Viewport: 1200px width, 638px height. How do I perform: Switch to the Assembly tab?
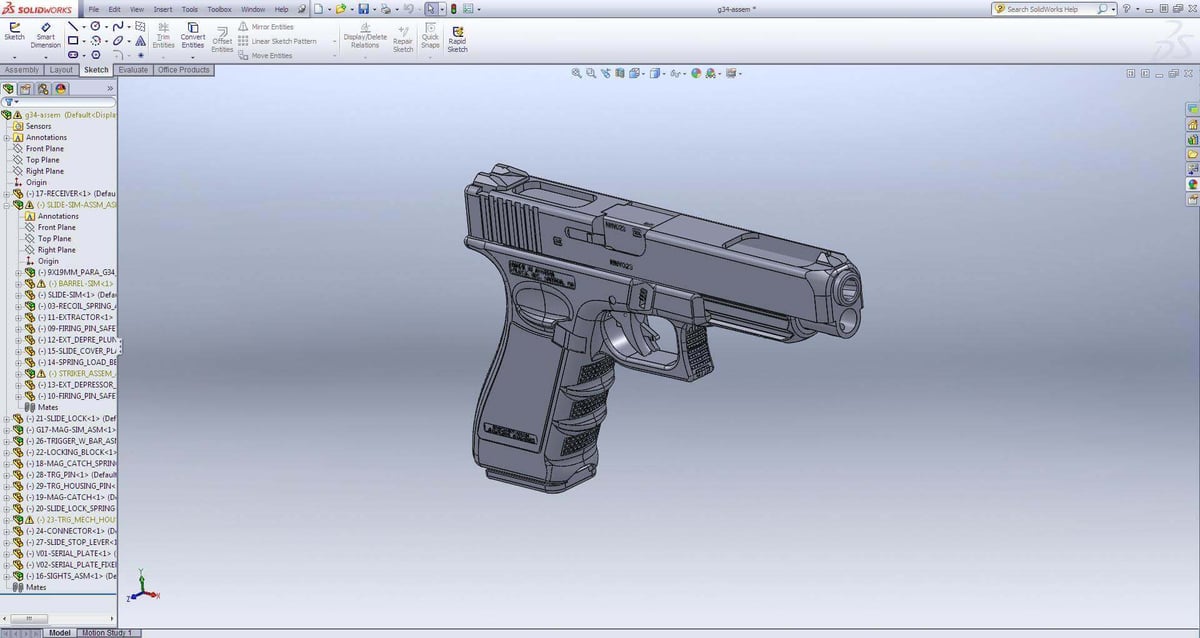22,70
